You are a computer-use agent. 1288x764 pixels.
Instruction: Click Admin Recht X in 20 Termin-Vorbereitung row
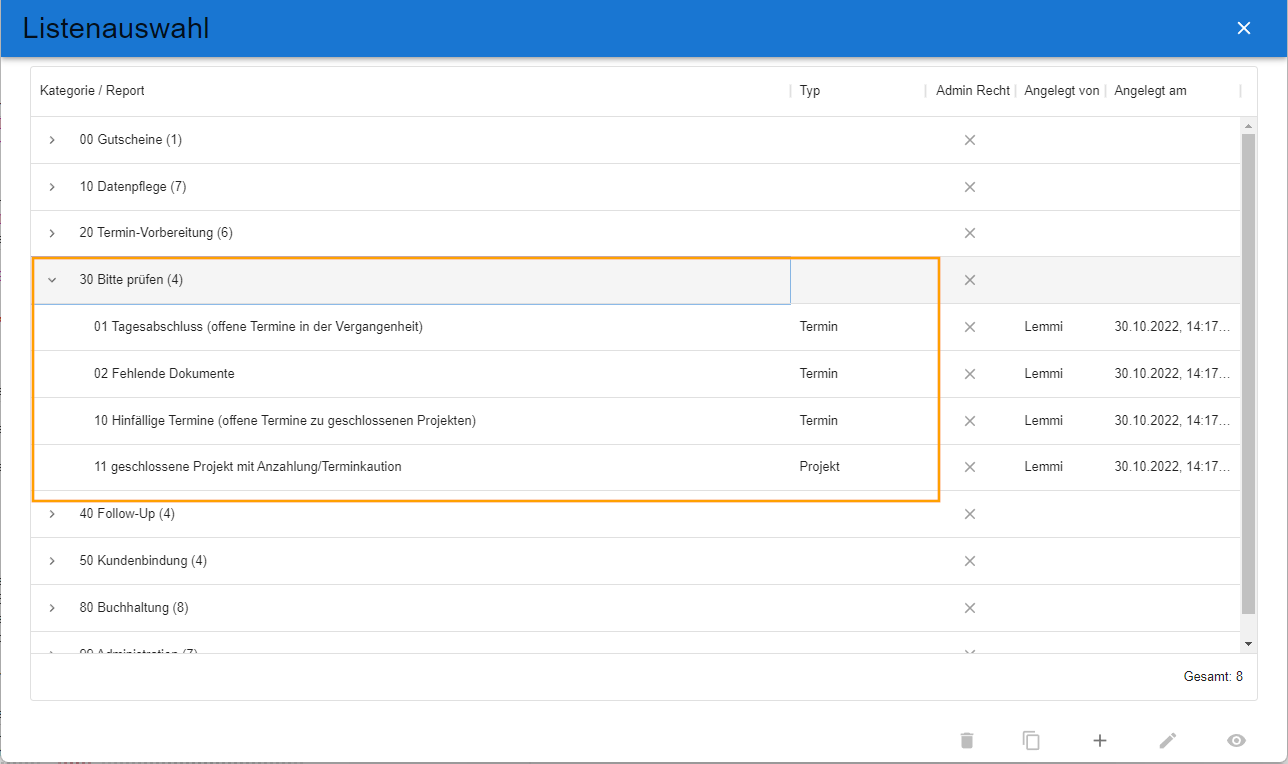coord(969,233)
